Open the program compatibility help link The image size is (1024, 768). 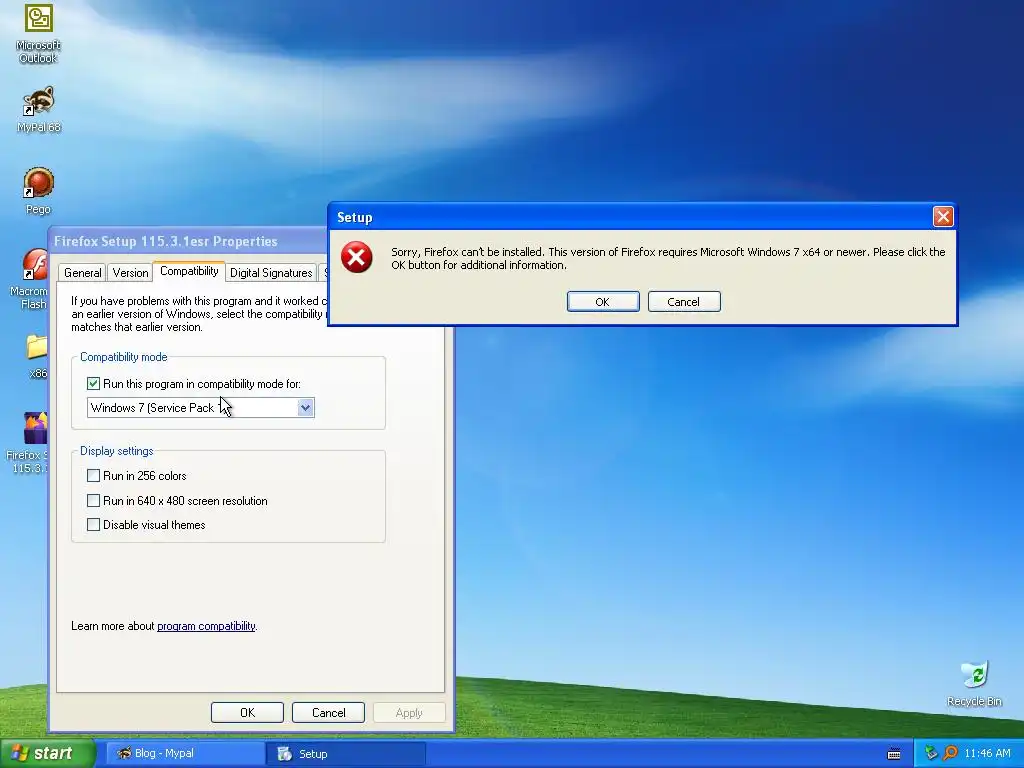tap(206, 626)
